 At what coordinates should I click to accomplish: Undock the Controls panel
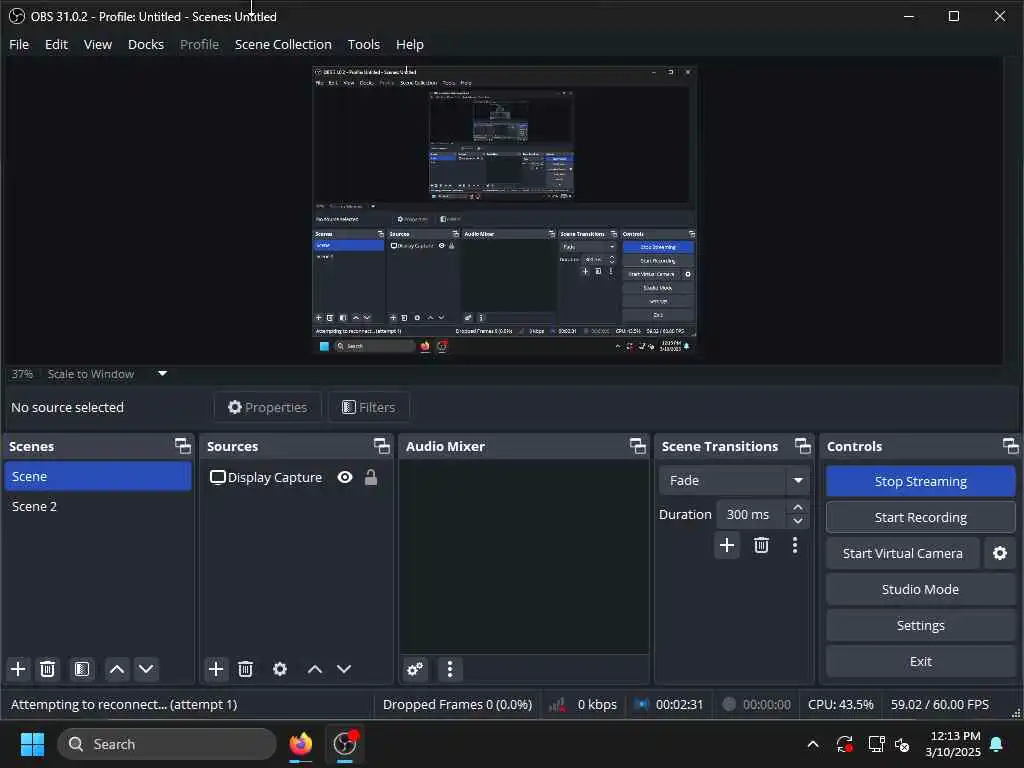[1010, 446]
